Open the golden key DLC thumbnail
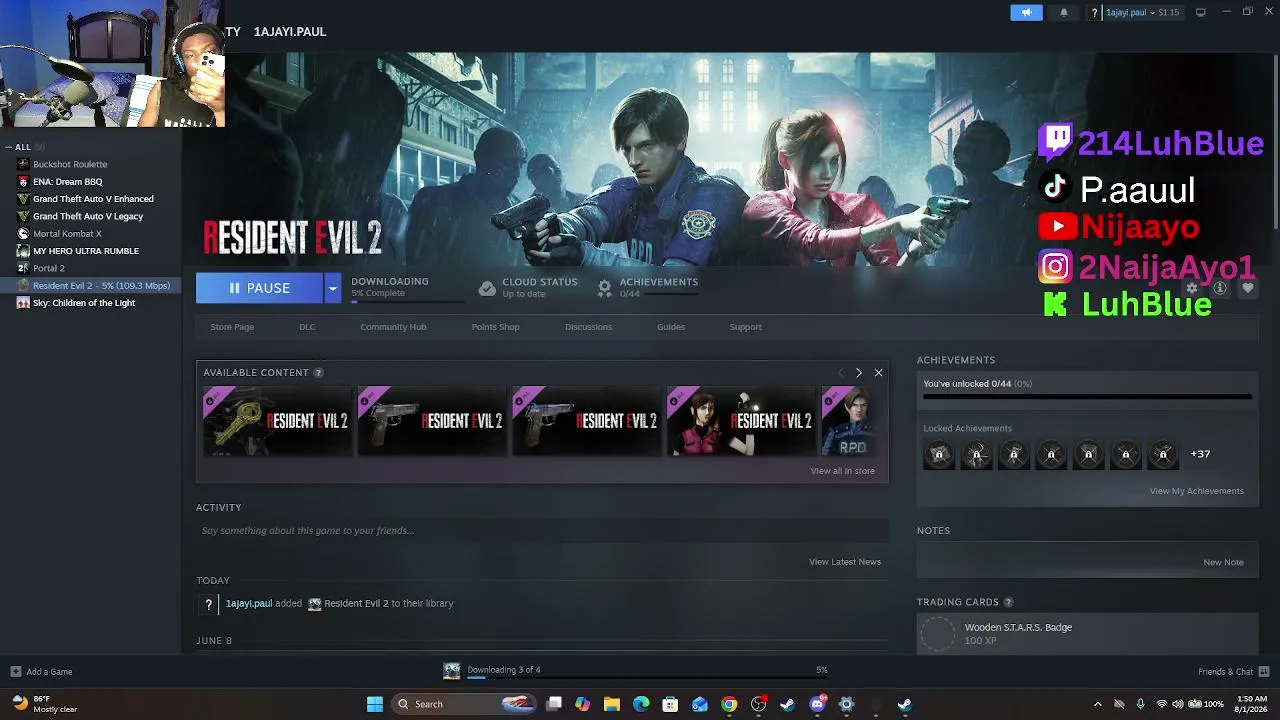Image resolution: width=1280 pixels, height=720 pixels. [x=277, y=421]
